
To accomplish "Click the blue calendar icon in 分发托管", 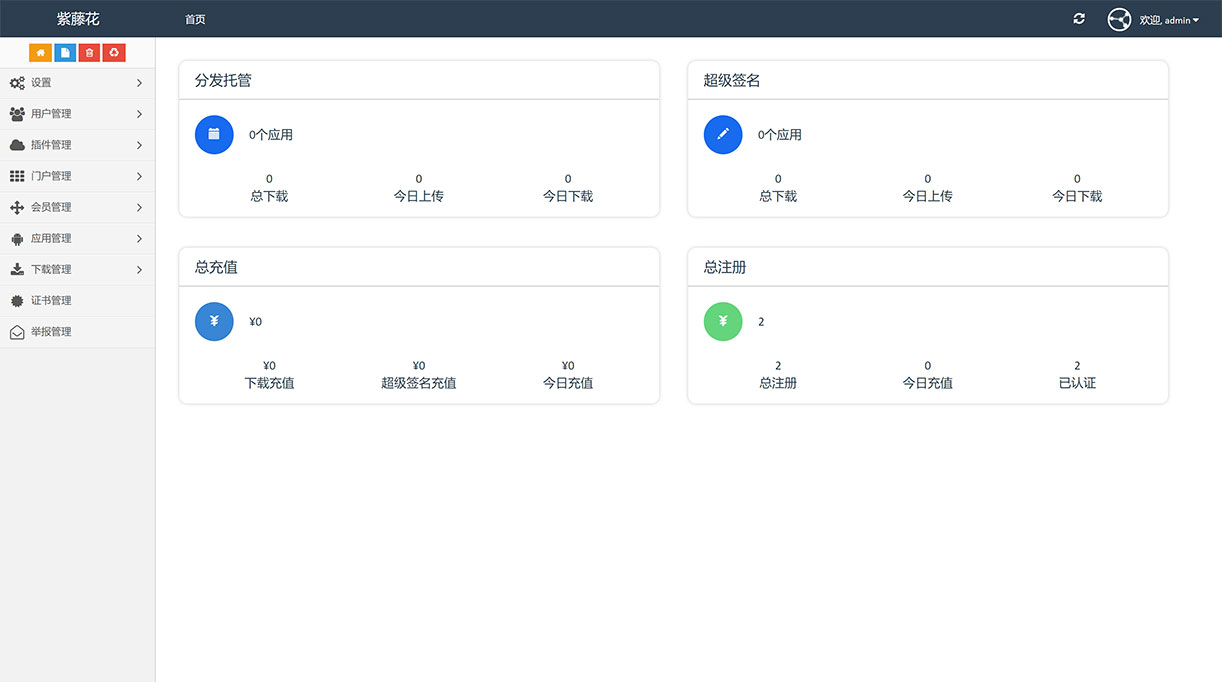I will tap(214, 135).
